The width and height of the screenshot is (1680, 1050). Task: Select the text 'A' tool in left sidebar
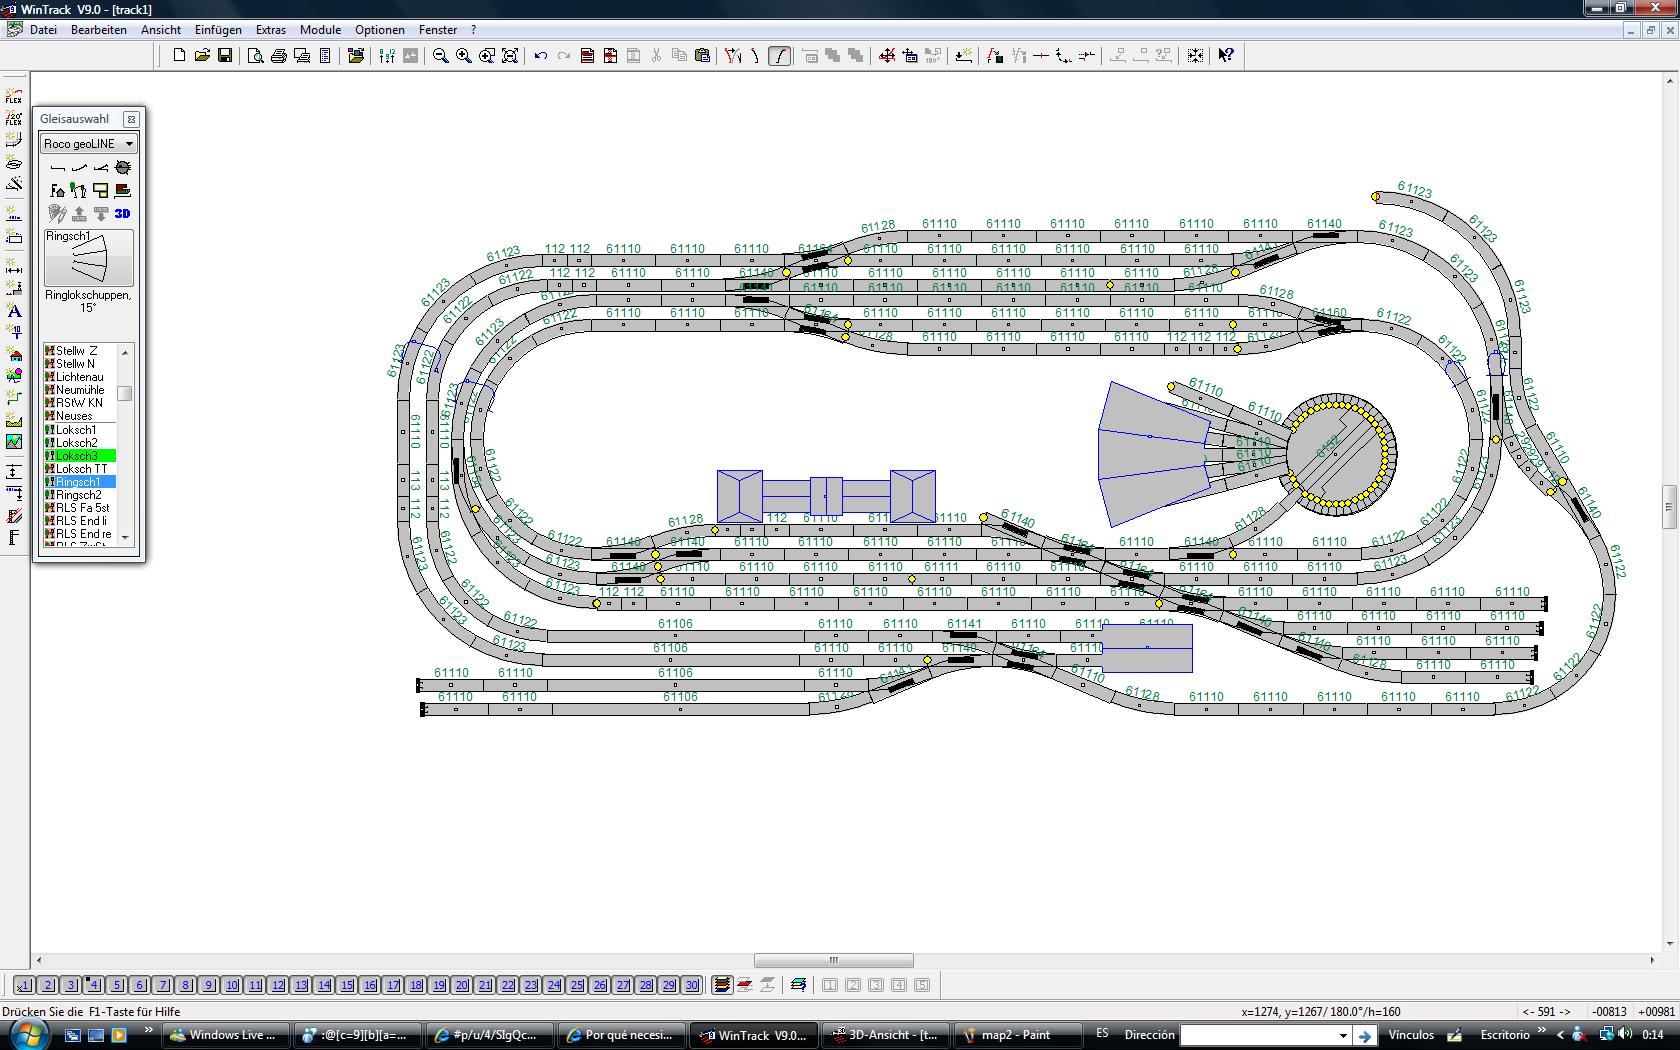[x=14, y=311]
